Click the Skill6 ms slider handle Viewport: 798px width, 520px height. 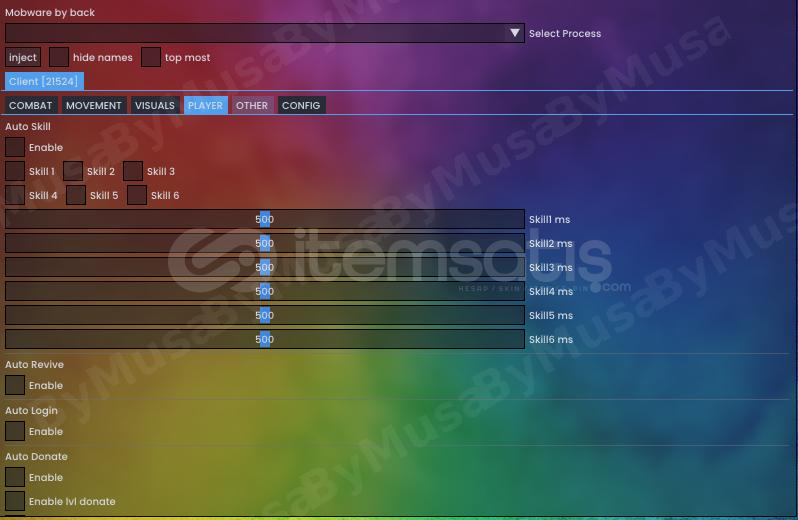[265, 339]
